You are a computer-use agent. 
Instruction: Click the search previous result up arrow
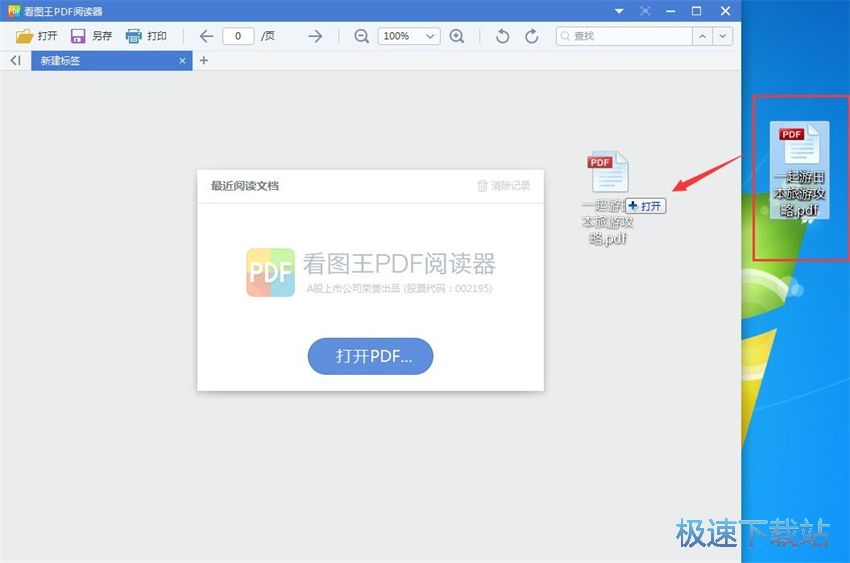[703, 36]
